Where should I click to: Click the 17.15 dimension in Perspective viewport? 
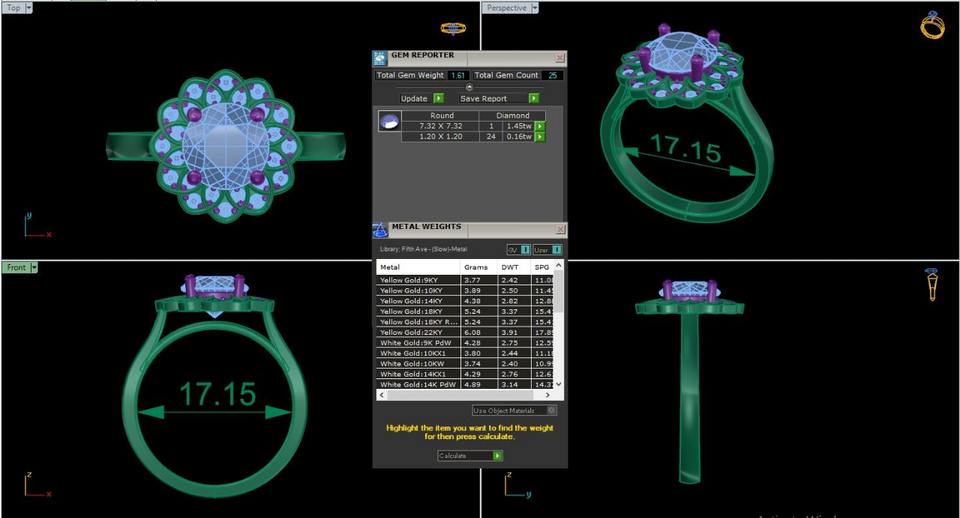click(x=685, y=148)
